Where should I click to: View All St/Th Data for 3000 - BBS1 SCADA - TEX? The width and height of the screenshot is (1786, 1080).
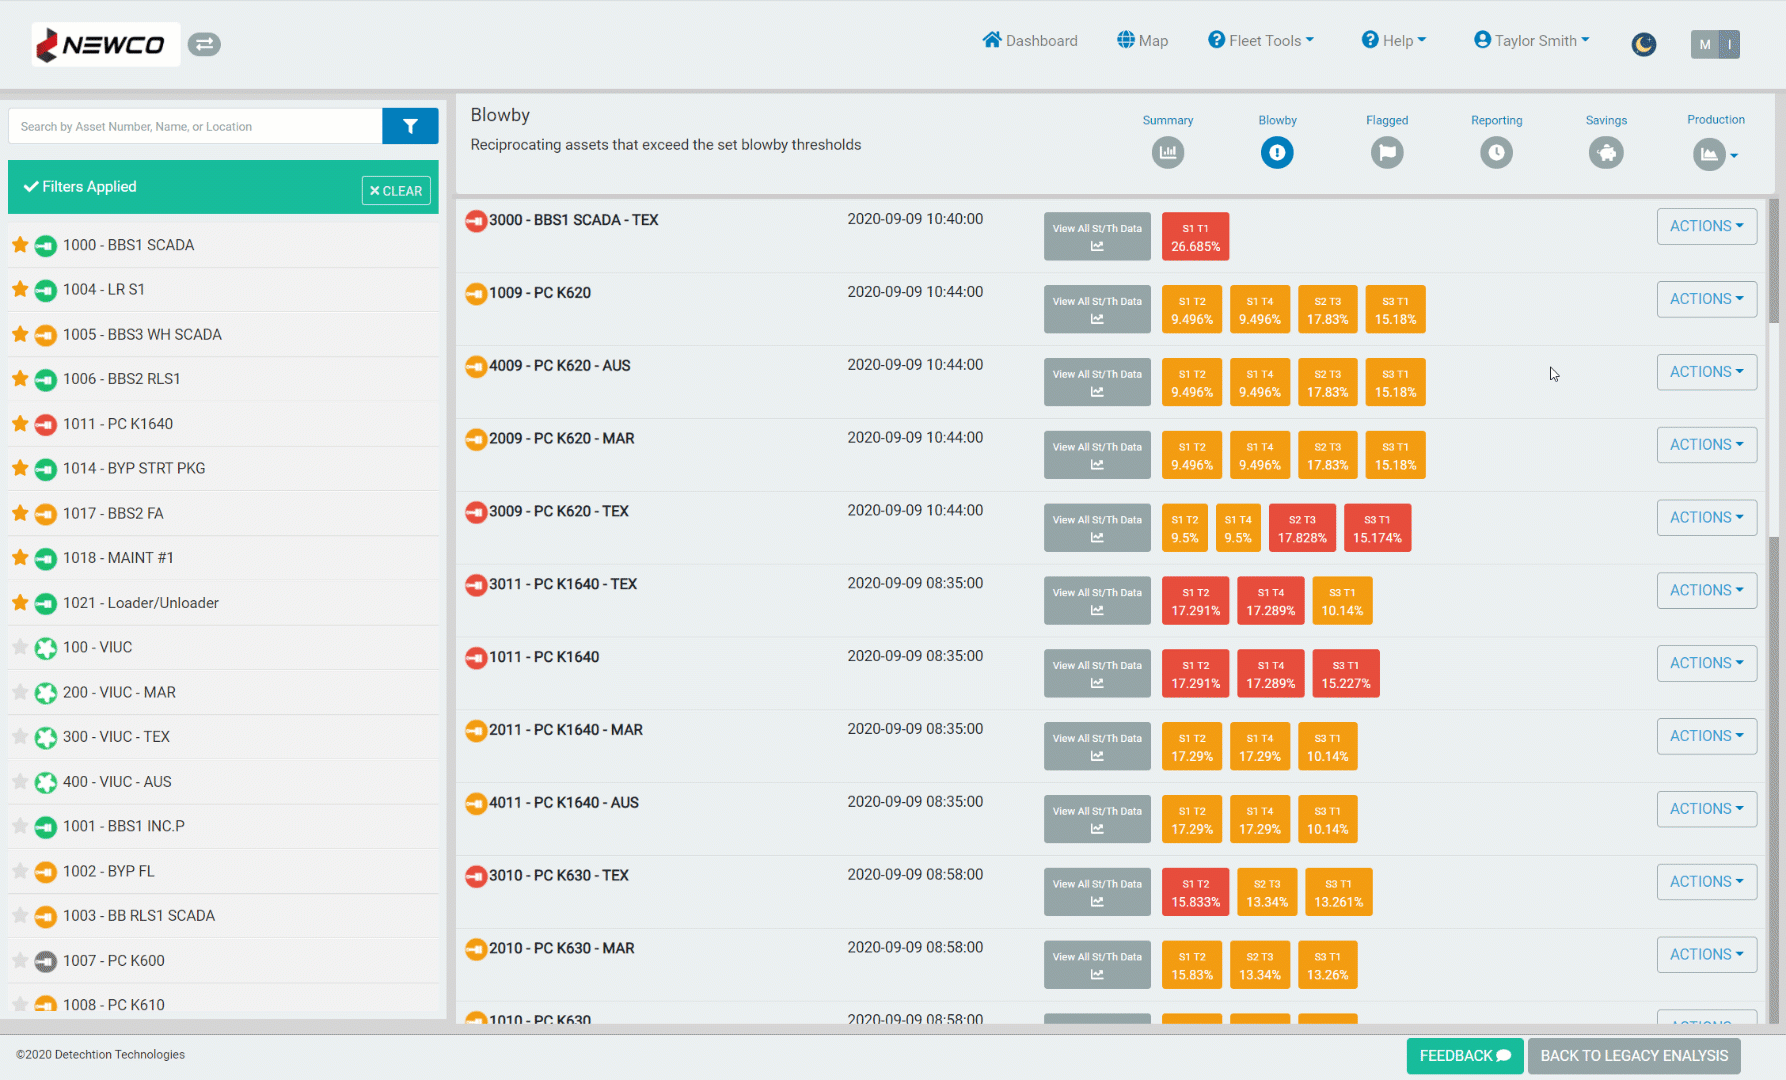tap(1097, 236)
